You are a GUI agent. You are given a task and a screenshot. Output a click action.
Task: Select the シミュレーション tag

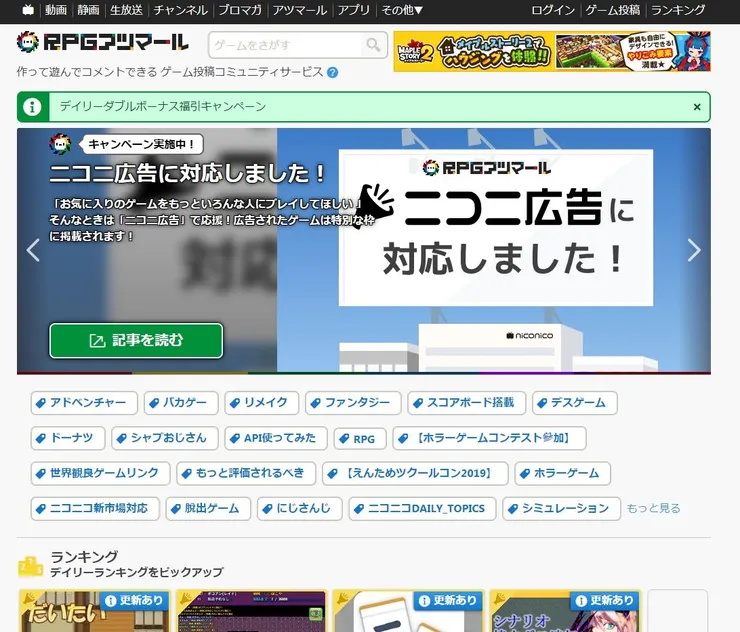click(x=562, y=508)
